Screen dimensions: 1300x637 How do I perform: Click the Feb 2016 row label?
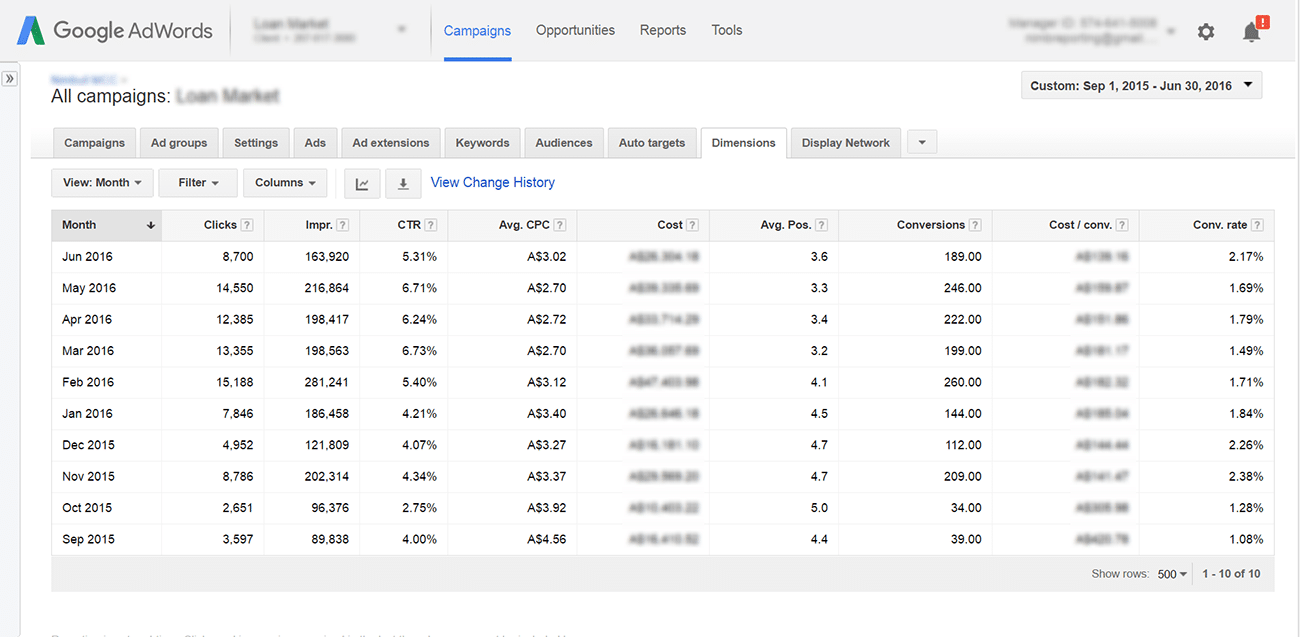click(x=88, y=382)
